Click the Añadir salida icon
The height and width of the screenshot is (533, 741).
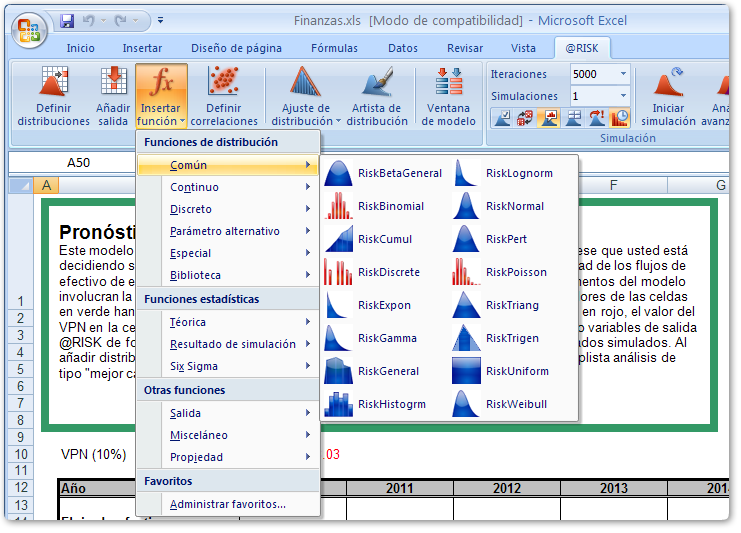[113, 96]
